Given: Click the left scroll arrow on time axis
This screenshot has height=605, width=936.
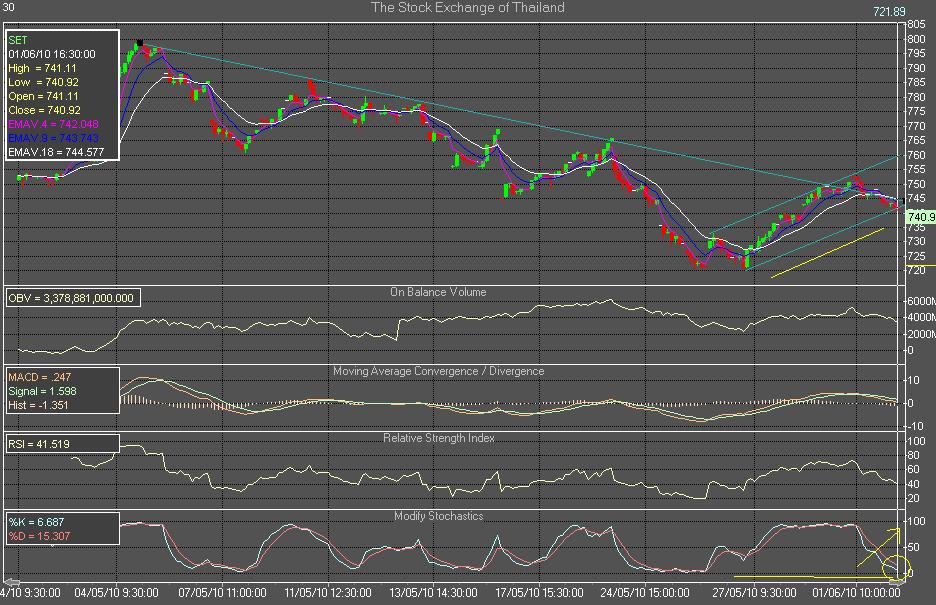Looking at the screenshot, I should pyautogui.click(x=11, y=582).
